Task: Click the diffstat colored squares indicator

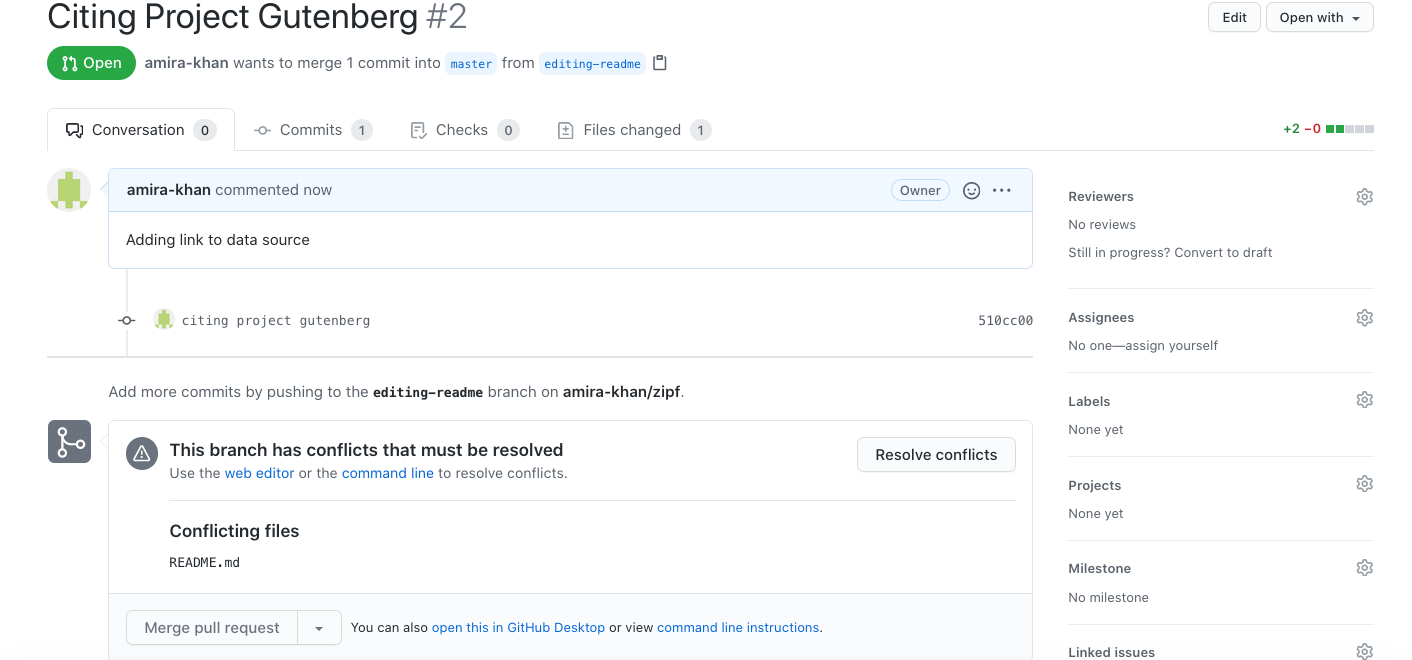Action: coord(1349,129)
